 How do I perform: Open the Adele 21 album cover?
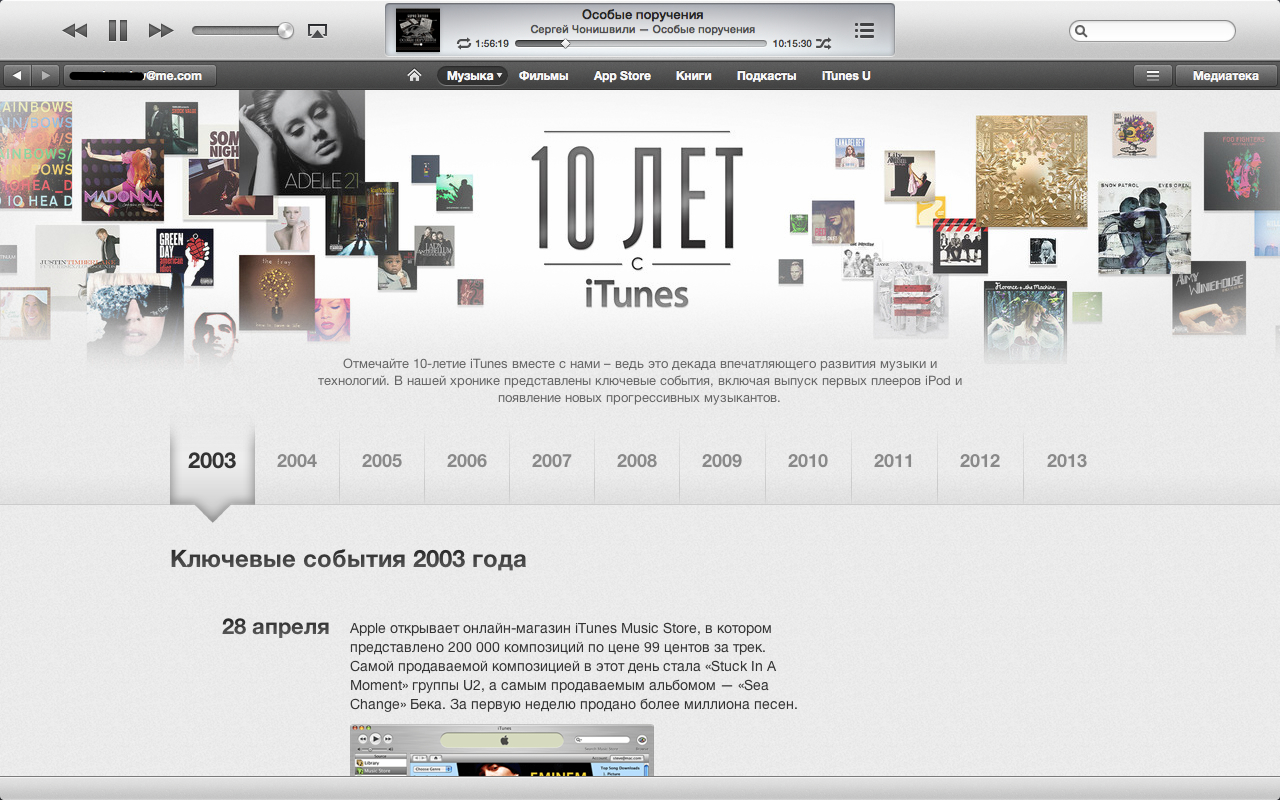point(301,142)
